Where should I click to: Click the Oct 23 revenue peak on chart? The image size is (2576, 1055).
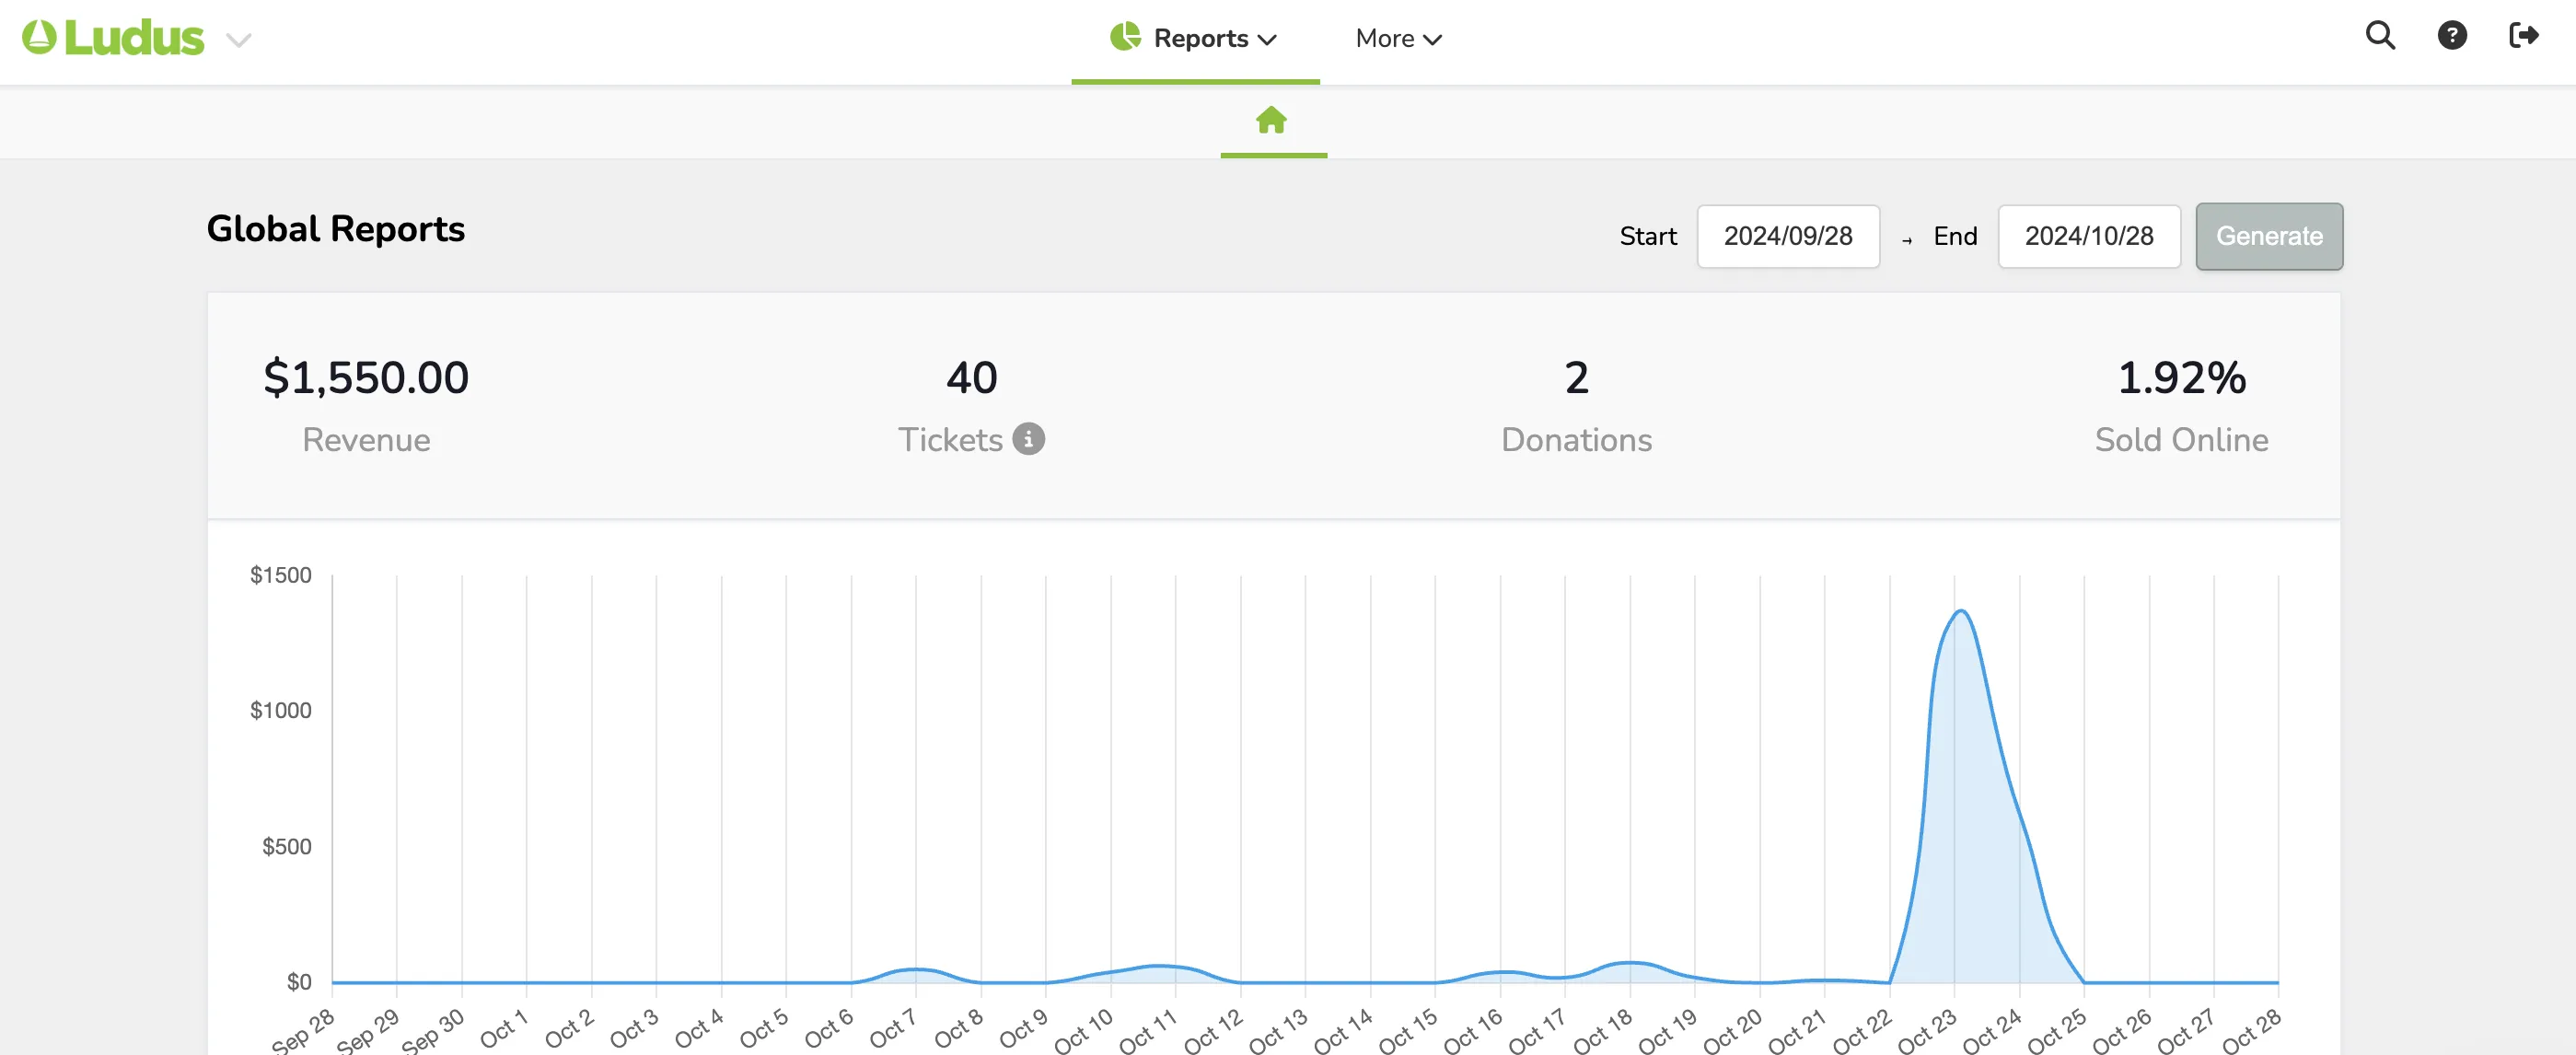(x=1961, y=611)
